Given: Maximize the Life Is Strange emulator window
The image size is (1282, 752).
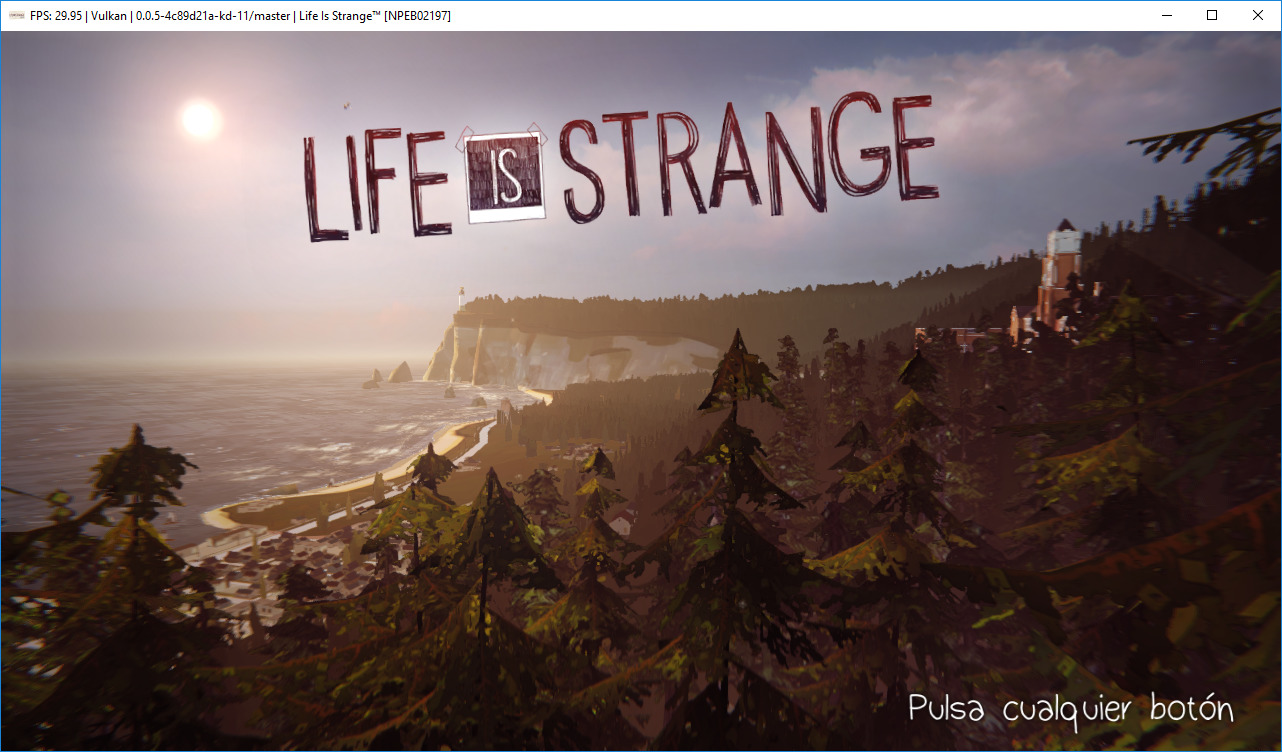Looking at the screenshot, I should [x=1212, y=15].
